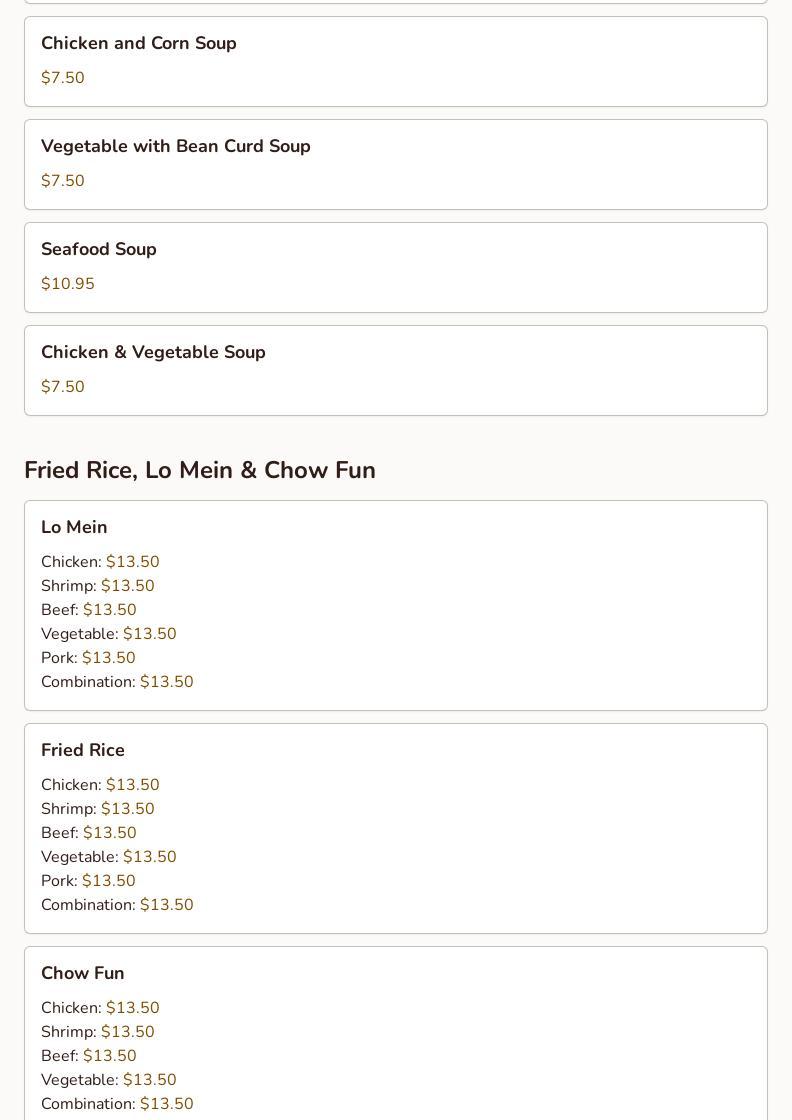
Task: Open the Fried Rice item title
Action: pyautogui.click(x=83, y=750)
